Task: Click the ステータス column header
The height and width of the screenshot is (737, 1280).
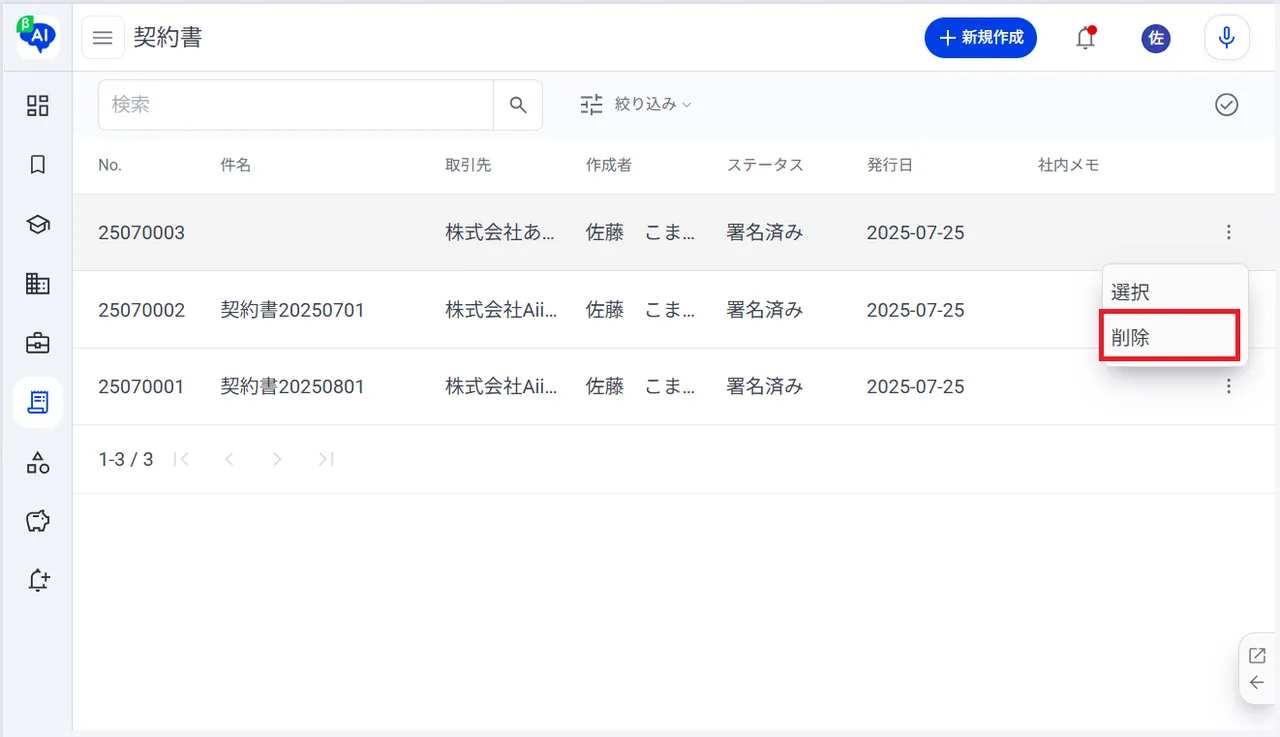Action: pos(765,165)
